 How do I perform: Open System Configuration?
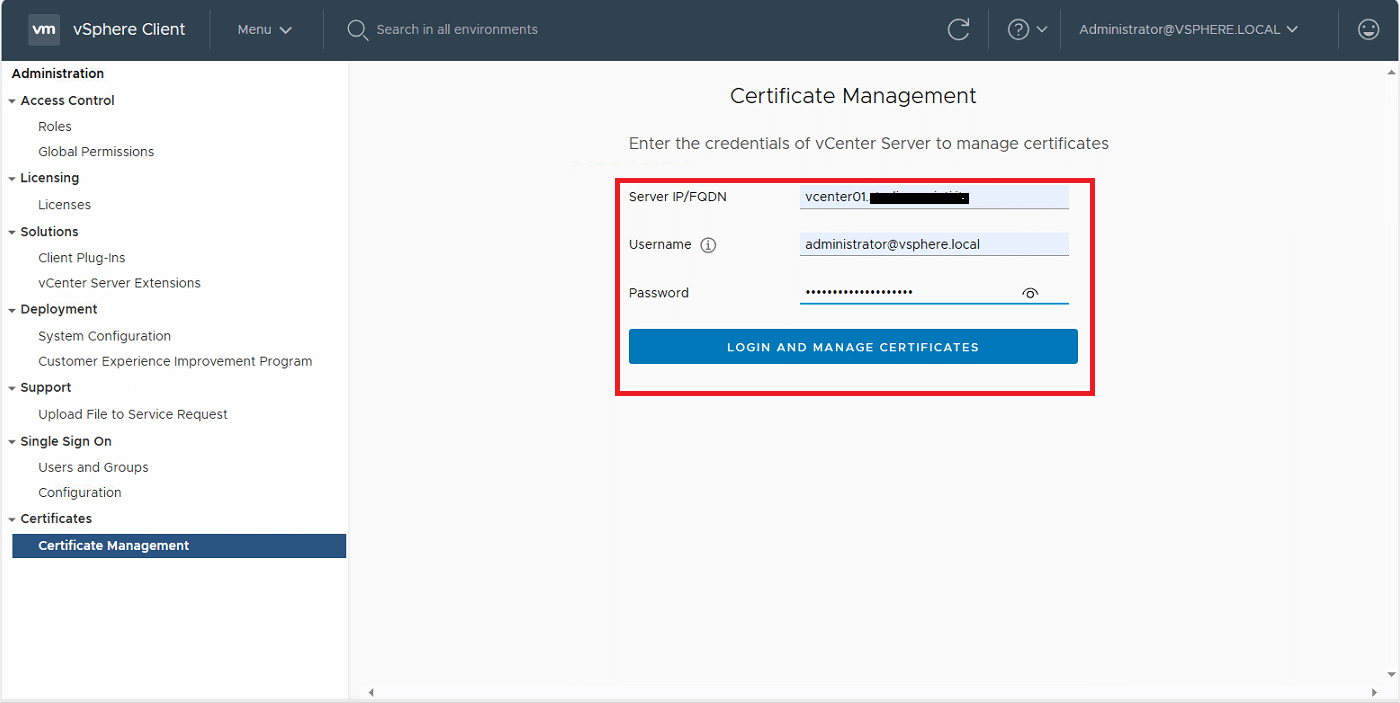(104, 336)
